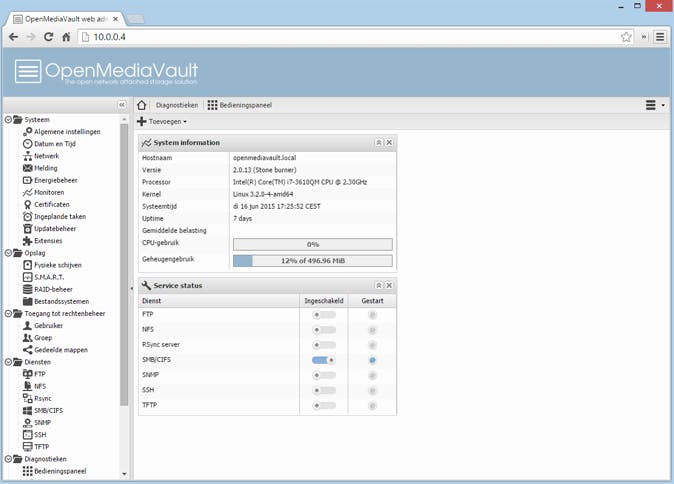
Task: Open top-right hamburger user menu
Action: click(655, 105)
